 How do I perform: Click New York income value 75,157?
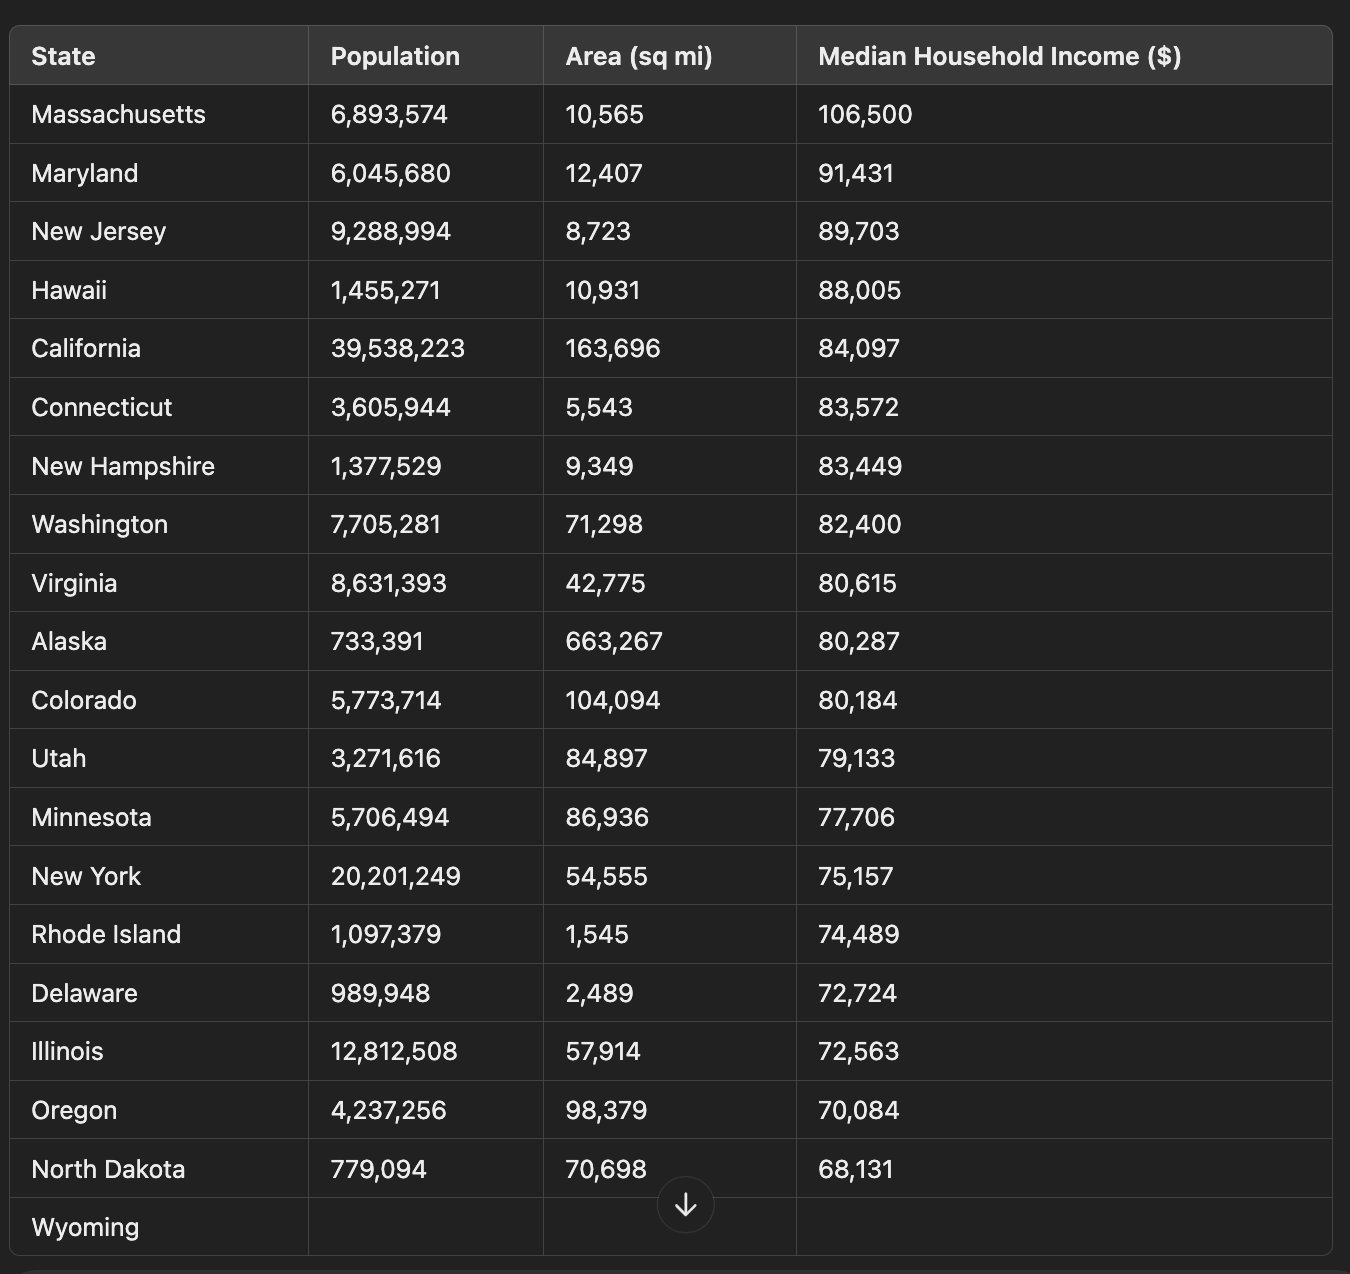click(x=856, y=876)
